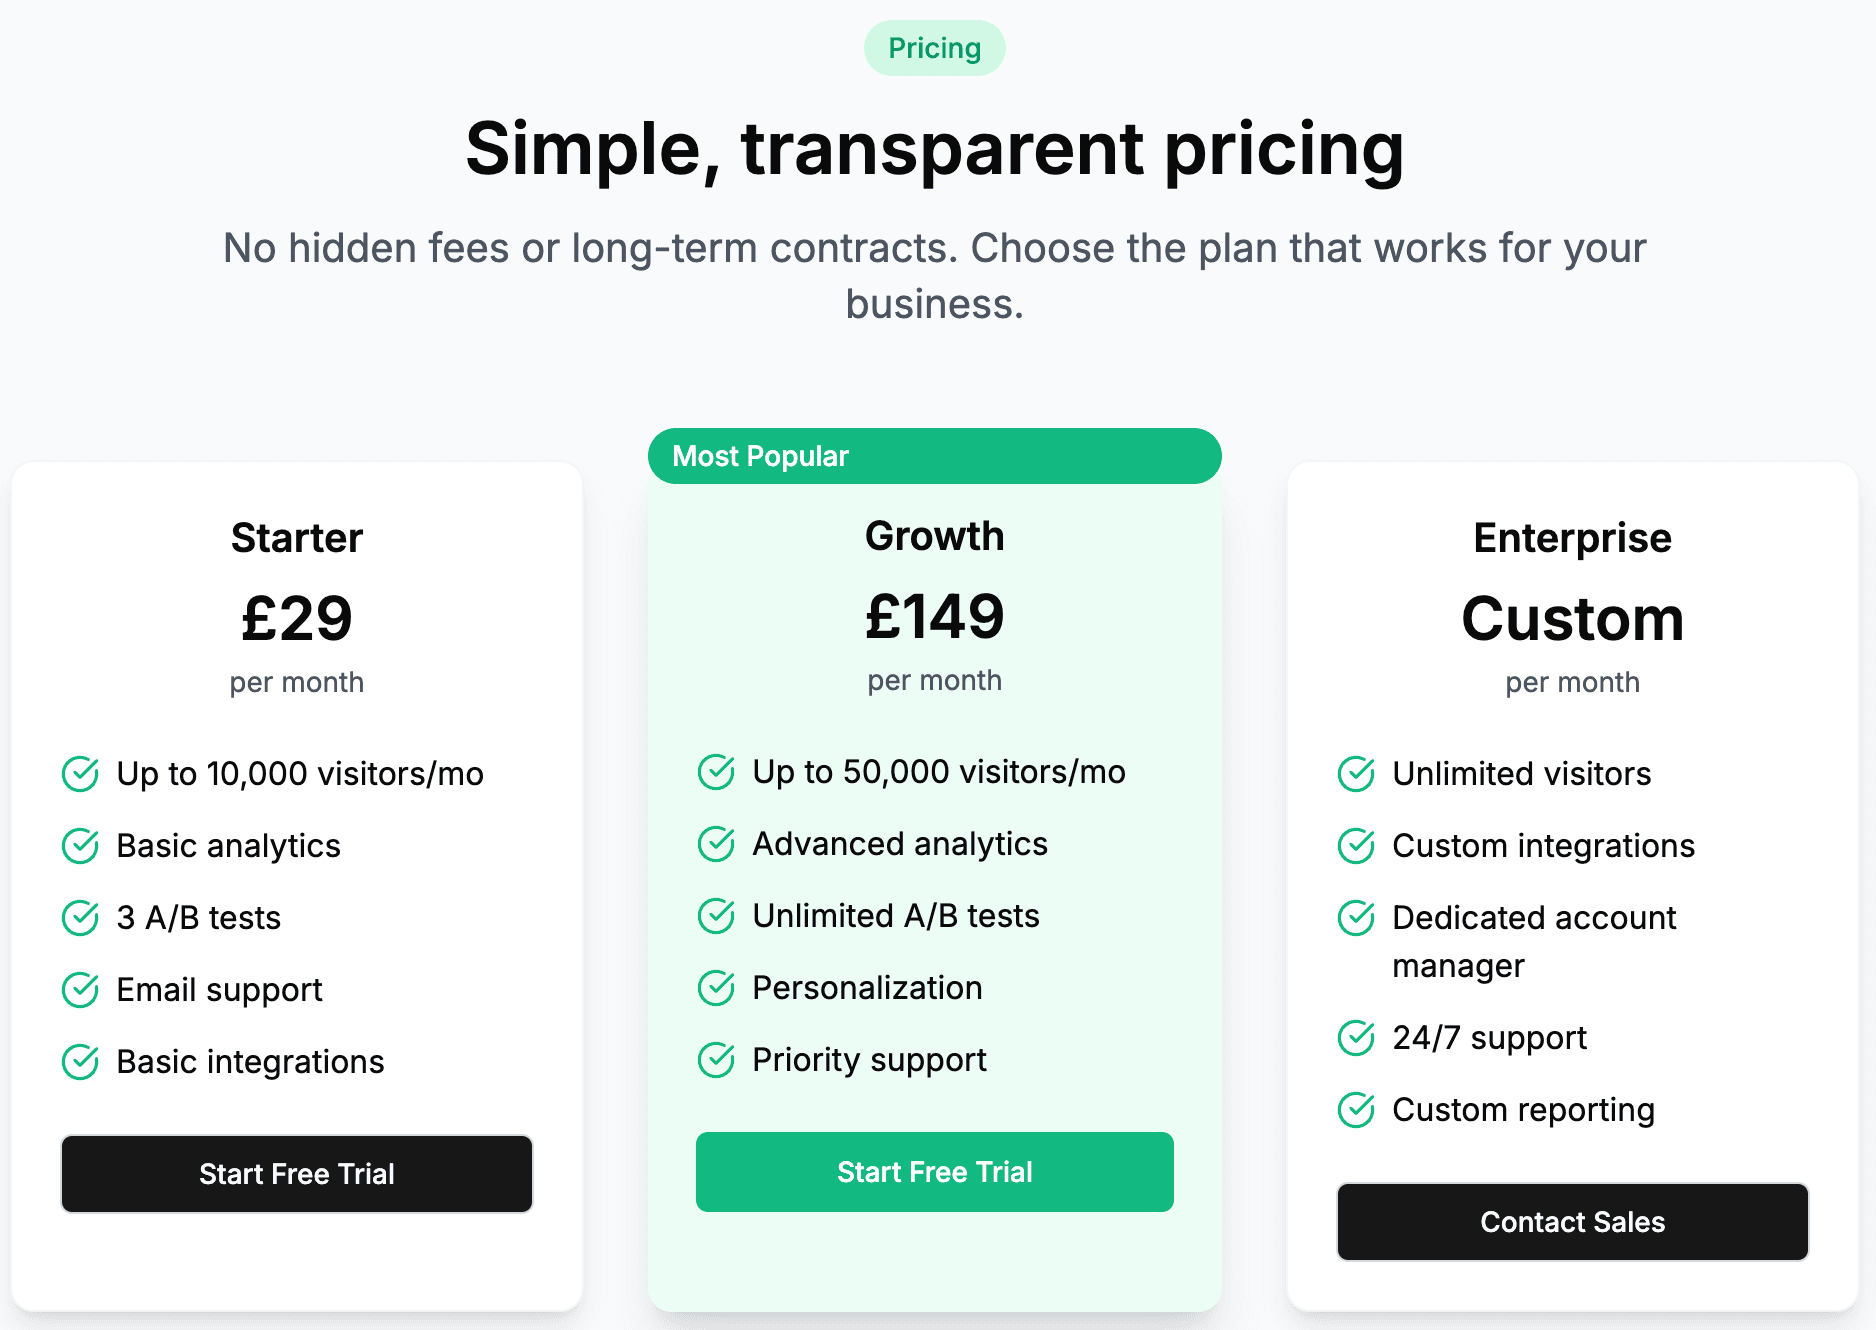Click the Contact Sales button
Screen dimensions: 1876x1330
pos(1572,1222)
